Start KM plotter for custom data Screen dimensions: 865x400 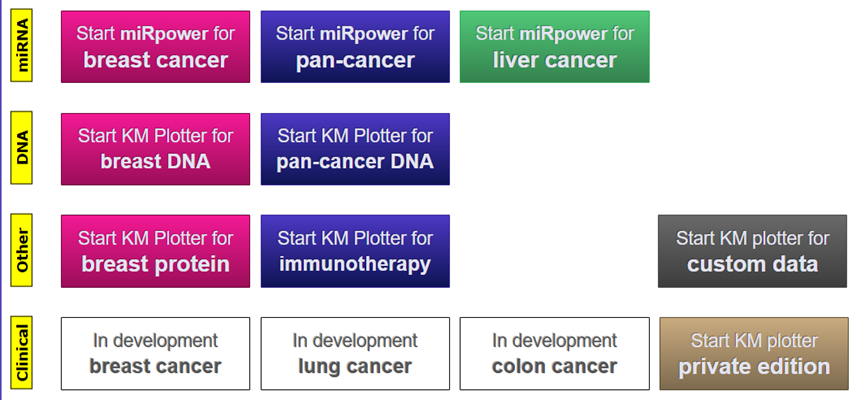pos(753,251)
